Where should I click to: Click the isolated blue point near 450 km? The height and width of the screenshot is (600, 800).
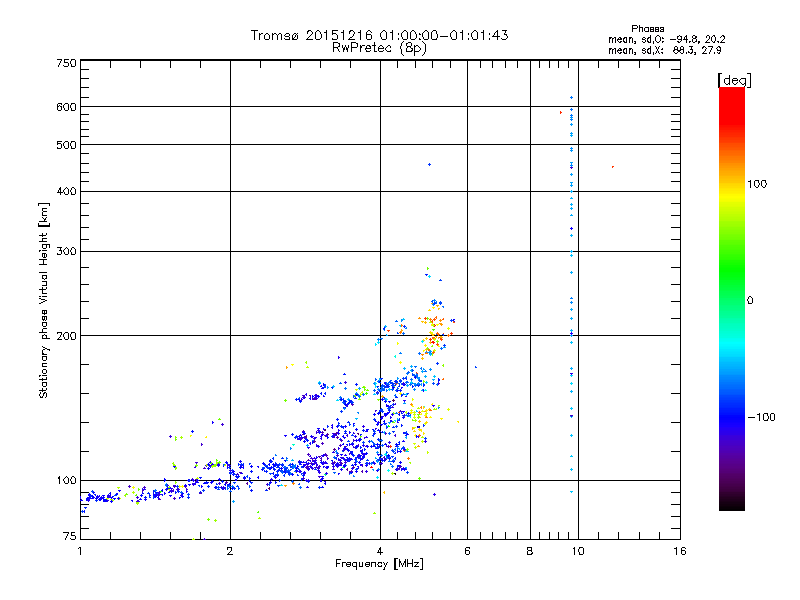click(430, 164)
